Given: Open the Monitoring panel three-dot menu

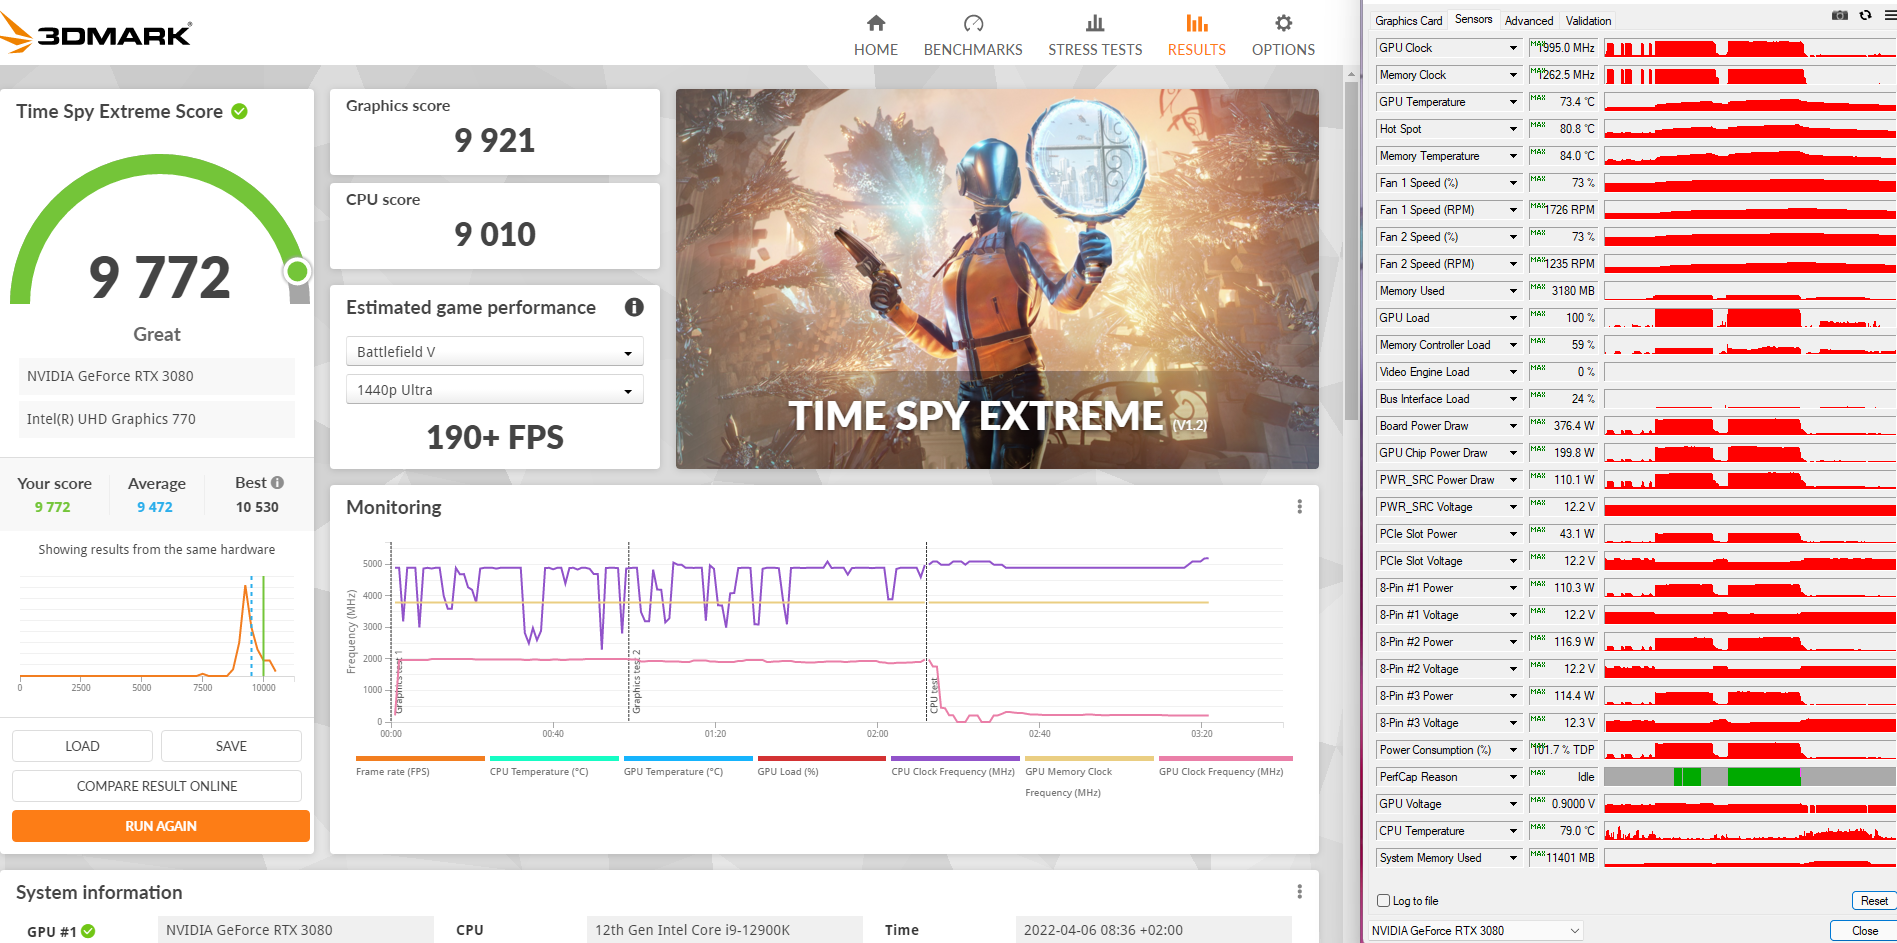Looking at the screenshot, I should pos(1299,507).
